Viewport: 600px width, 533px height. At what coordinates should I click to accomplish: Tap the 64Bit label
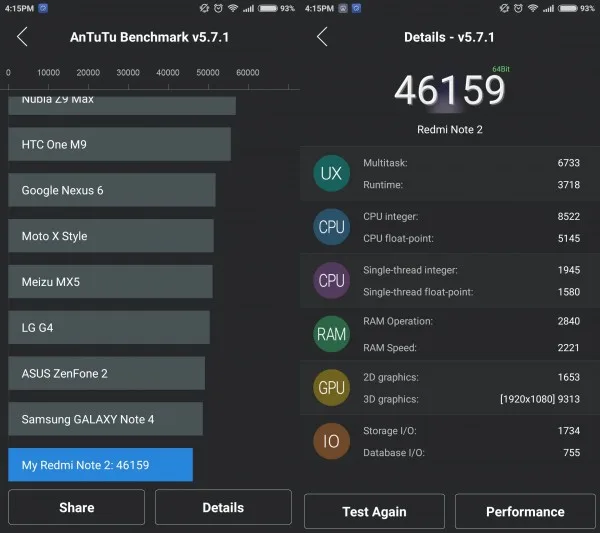[x=501, y=69]
